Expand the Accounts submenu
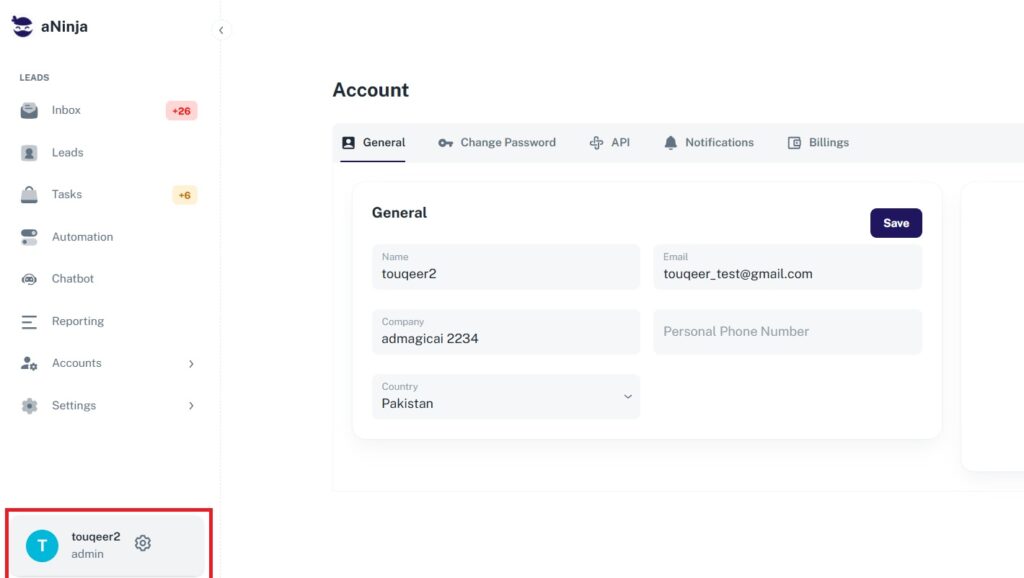Image resolution: width=1024 pixels, height=578 pixels. [x=191, y=364]
